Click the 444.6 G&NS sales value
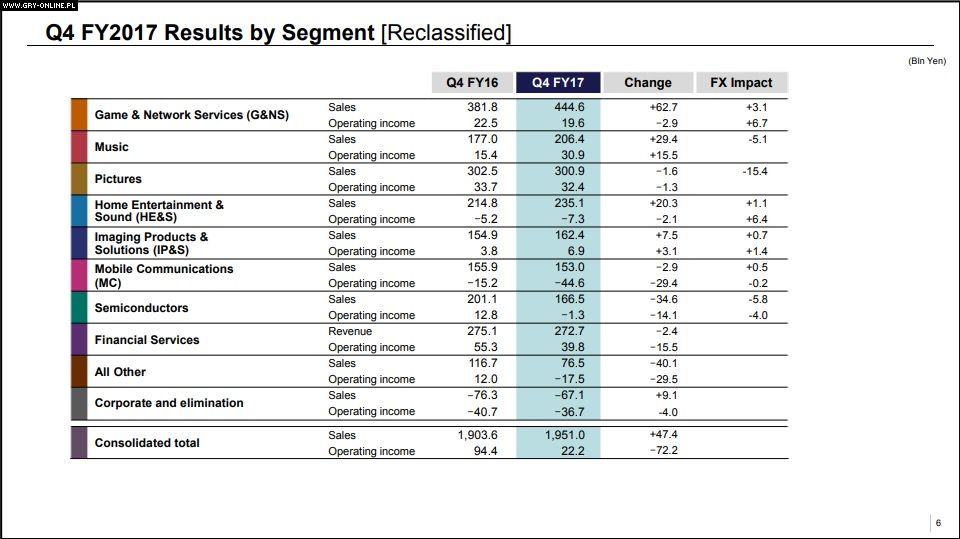Screen dimensions: 960x539 567,107
